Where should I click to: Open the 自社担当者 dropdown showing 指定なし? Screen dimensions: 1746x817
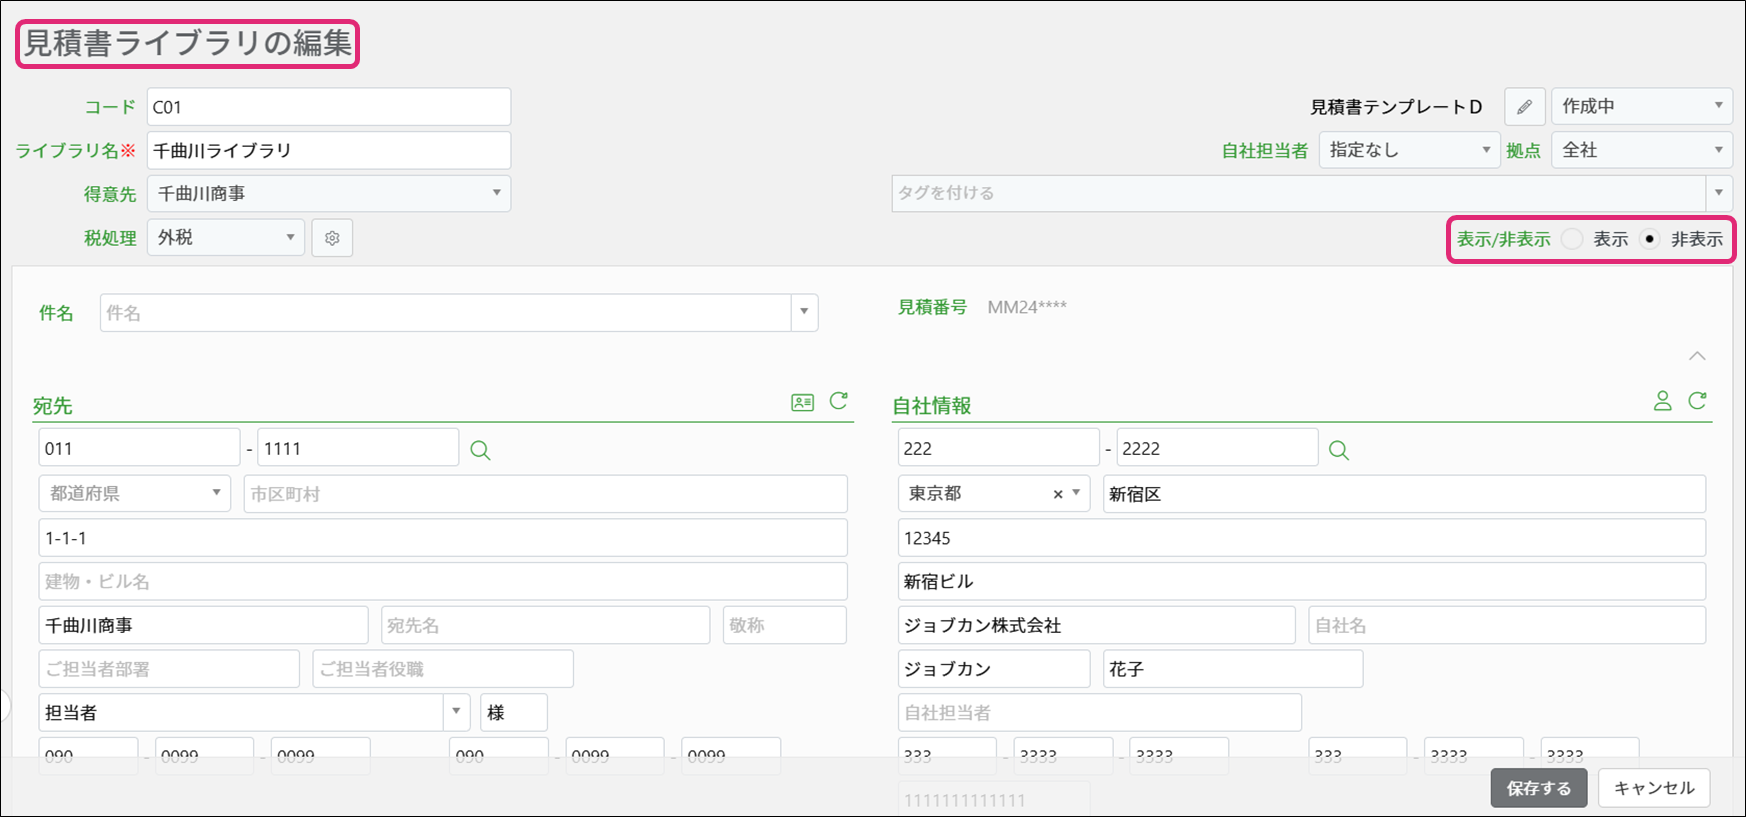[x=1408, y=150]
